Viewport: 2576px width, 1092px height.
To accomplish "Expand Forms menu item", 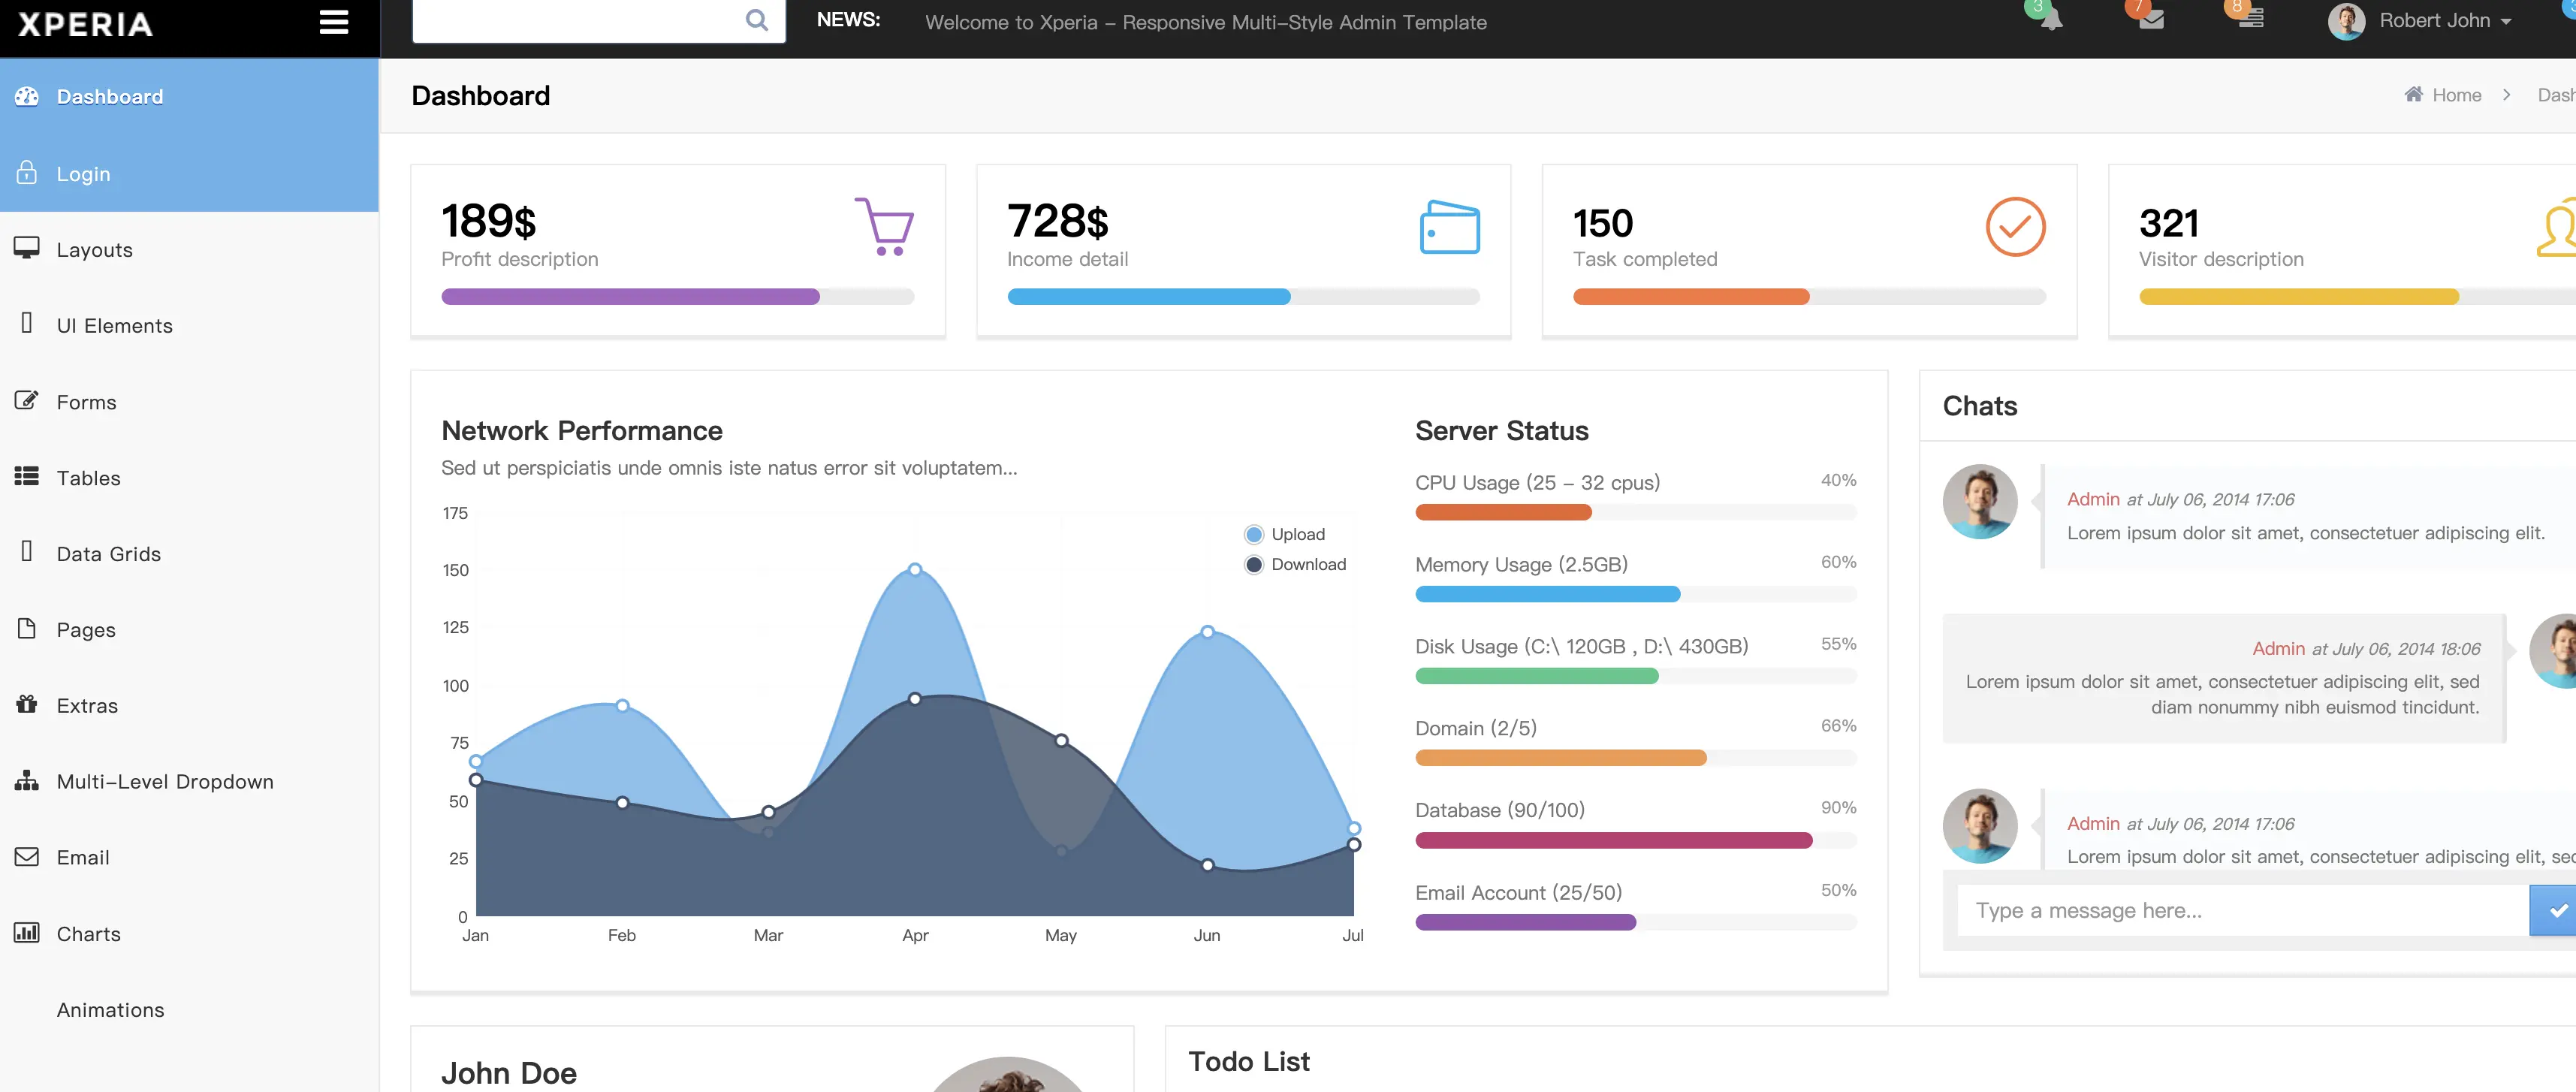I will (189, 401).
